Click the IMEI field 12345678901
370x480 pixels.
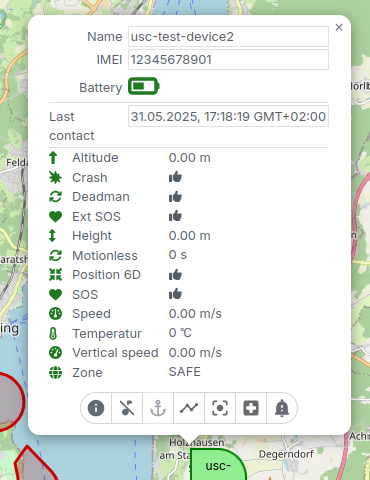pyautogui.click(x=228, y=60)
